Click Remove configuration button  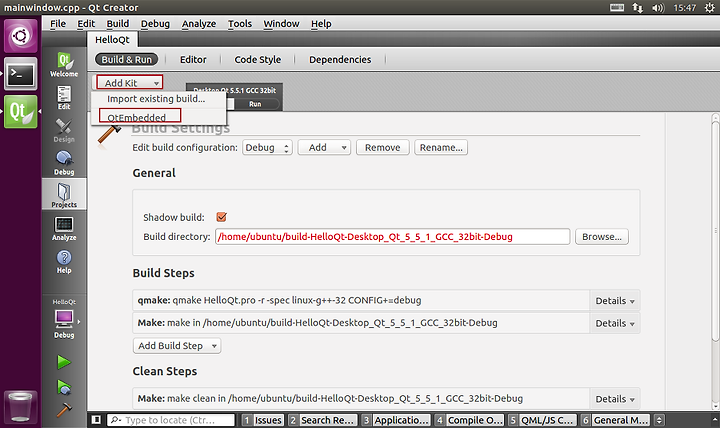(x=382, y=148)
